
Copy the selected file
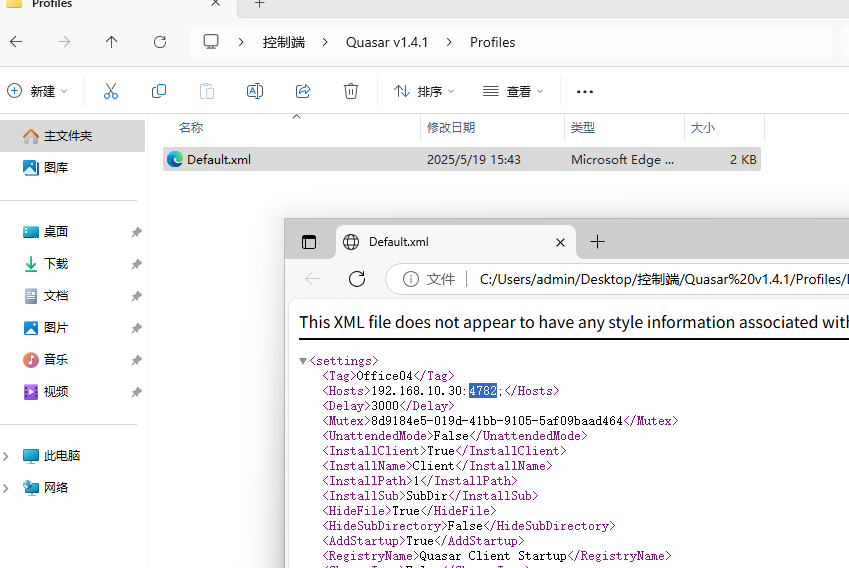click(x=159, y=91)
